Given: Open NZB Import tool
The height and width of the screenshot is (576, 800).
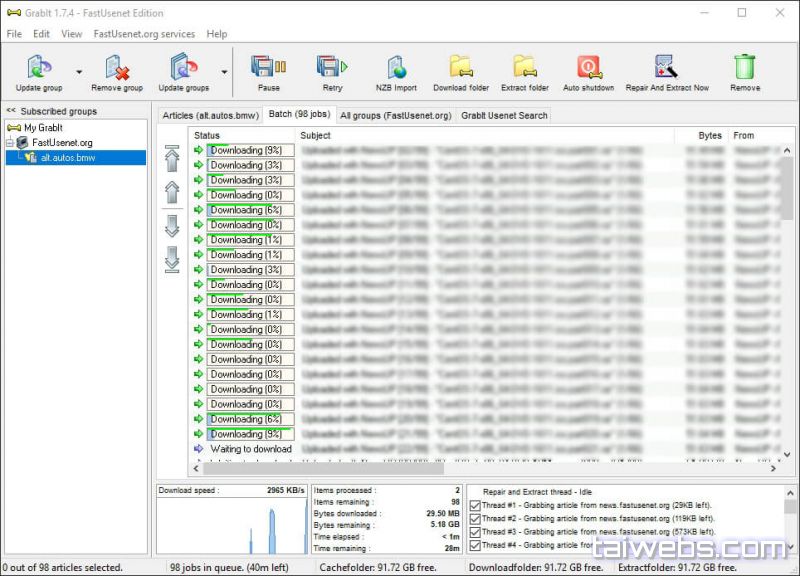Looking at the screenshot, I should (x=396, y=68).
